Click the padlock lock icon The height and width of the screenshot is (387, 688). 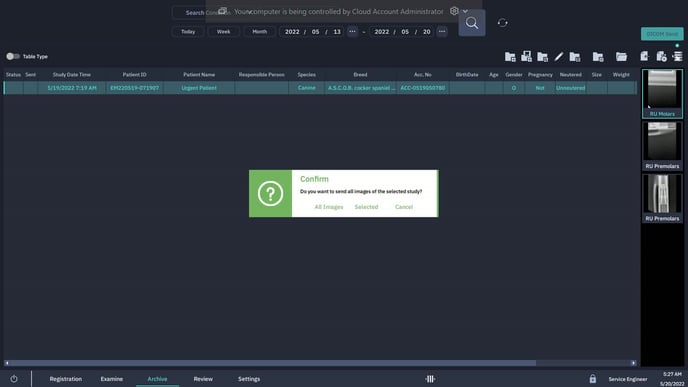click(x=592, y=379)
